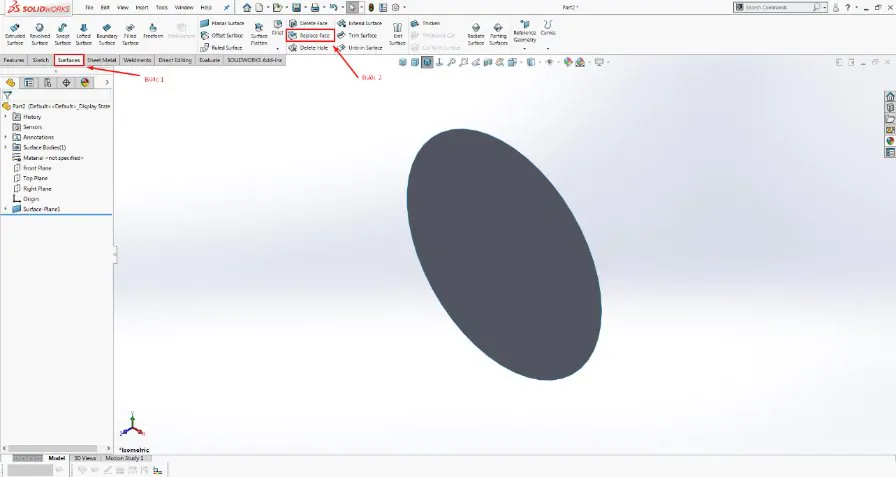
Task: Open the DimXpertManager crosshair tab
Action: 66,83
